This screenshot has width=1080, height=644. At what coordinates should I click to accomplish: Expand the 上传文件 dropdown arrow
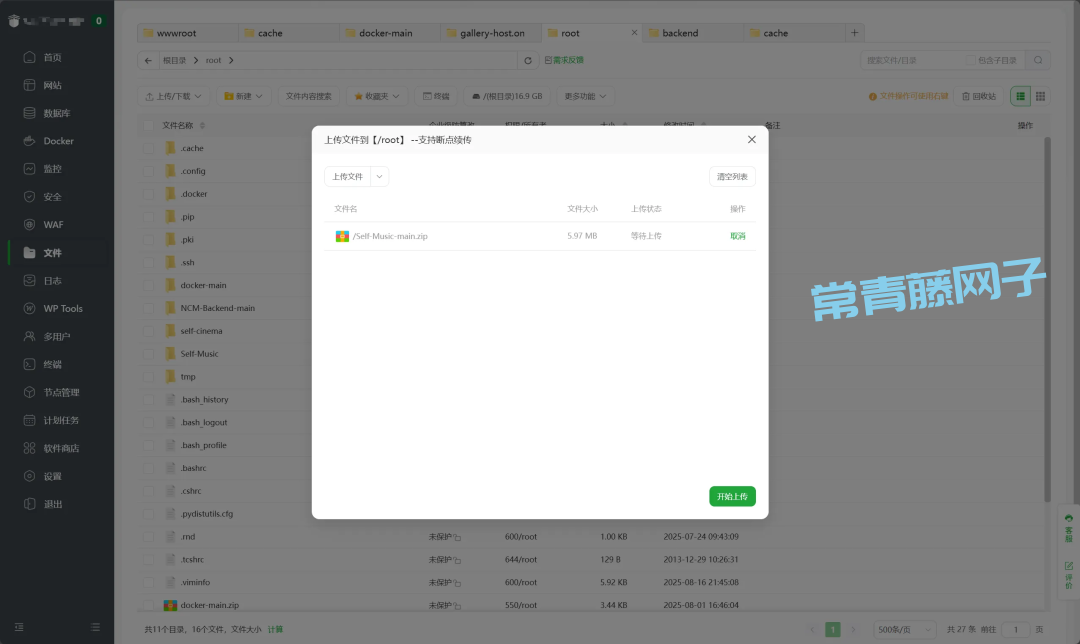coord(379,176)
